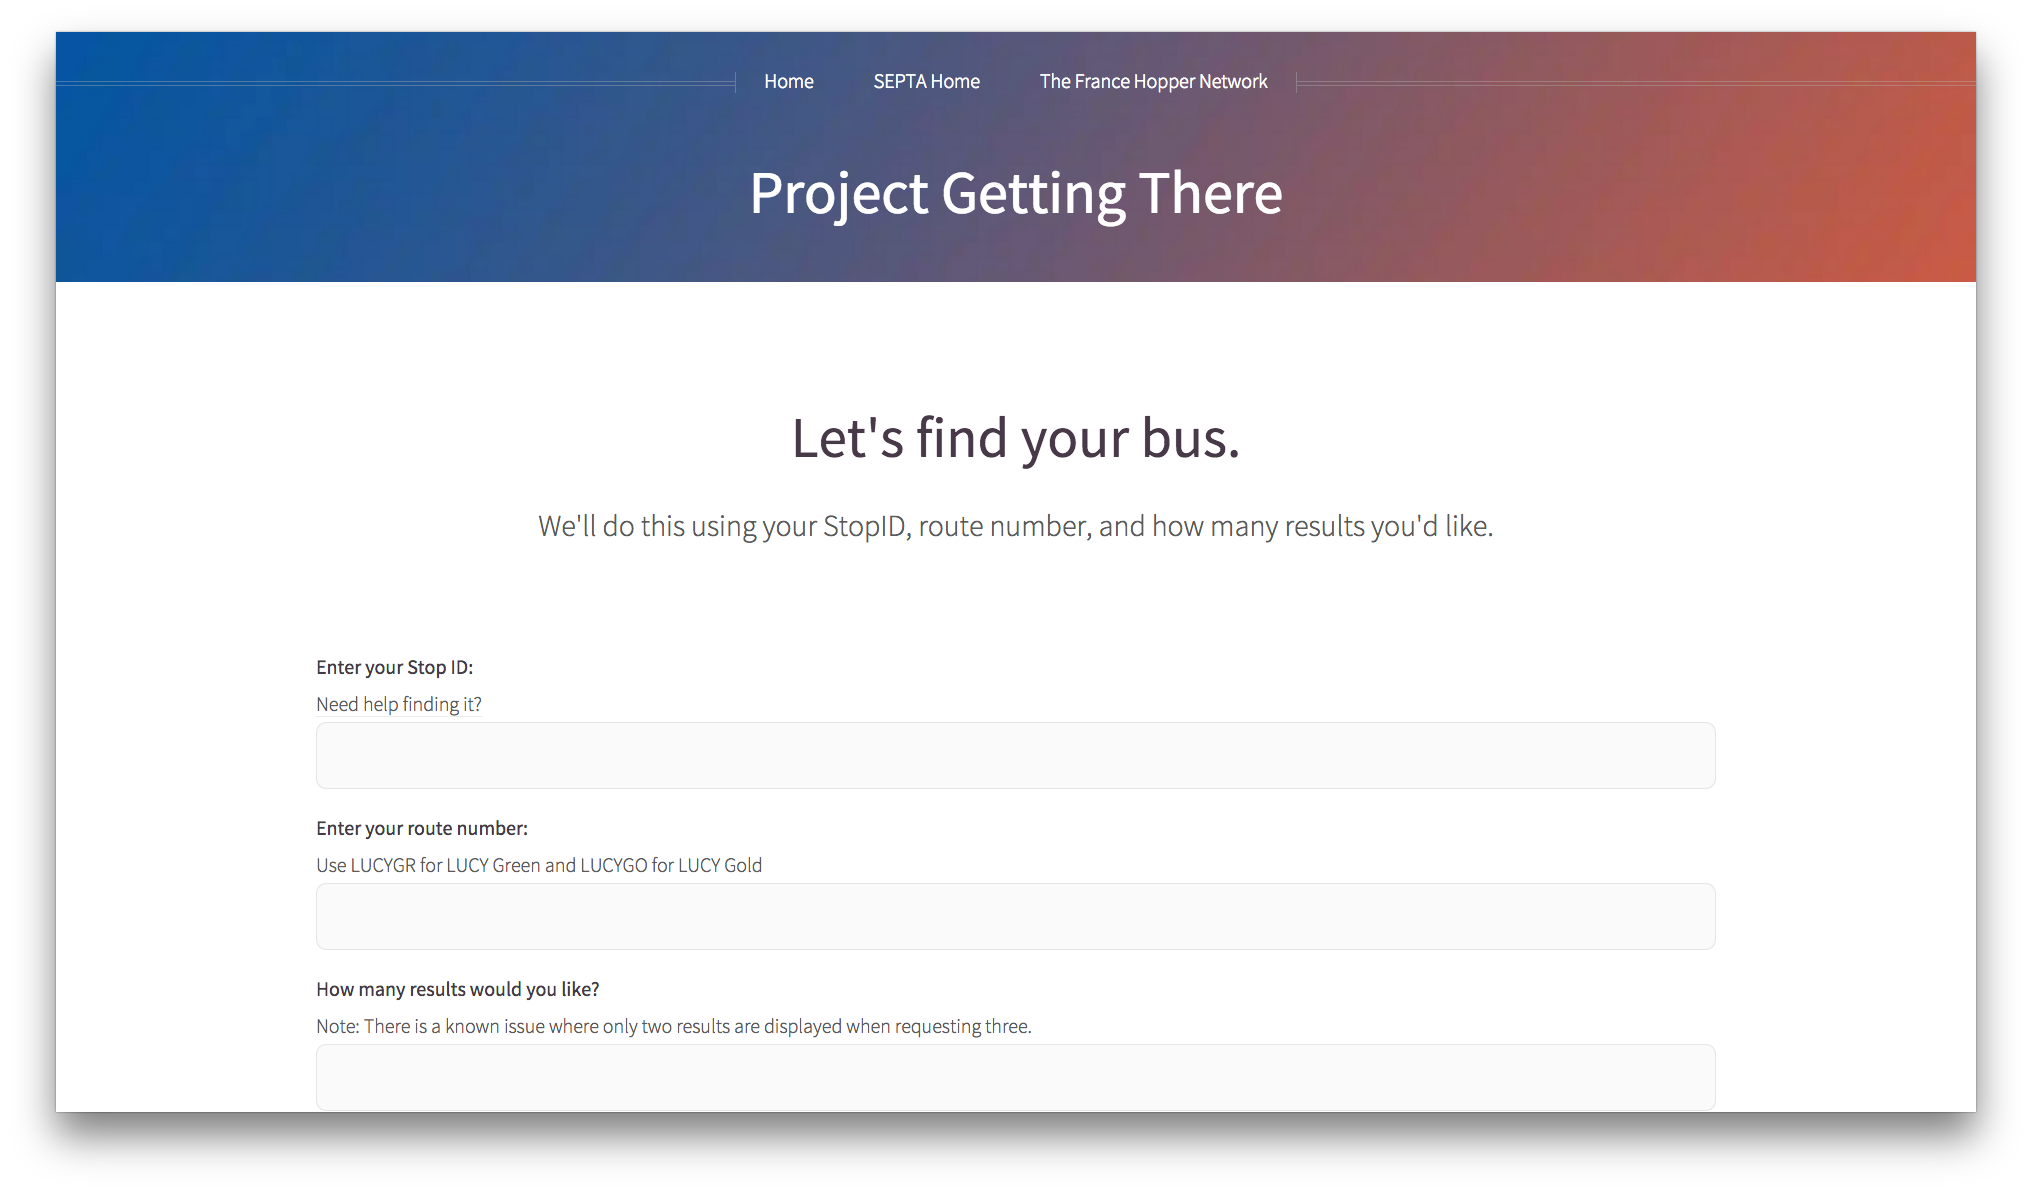Click the known issue note about three results

[673, 1026]
